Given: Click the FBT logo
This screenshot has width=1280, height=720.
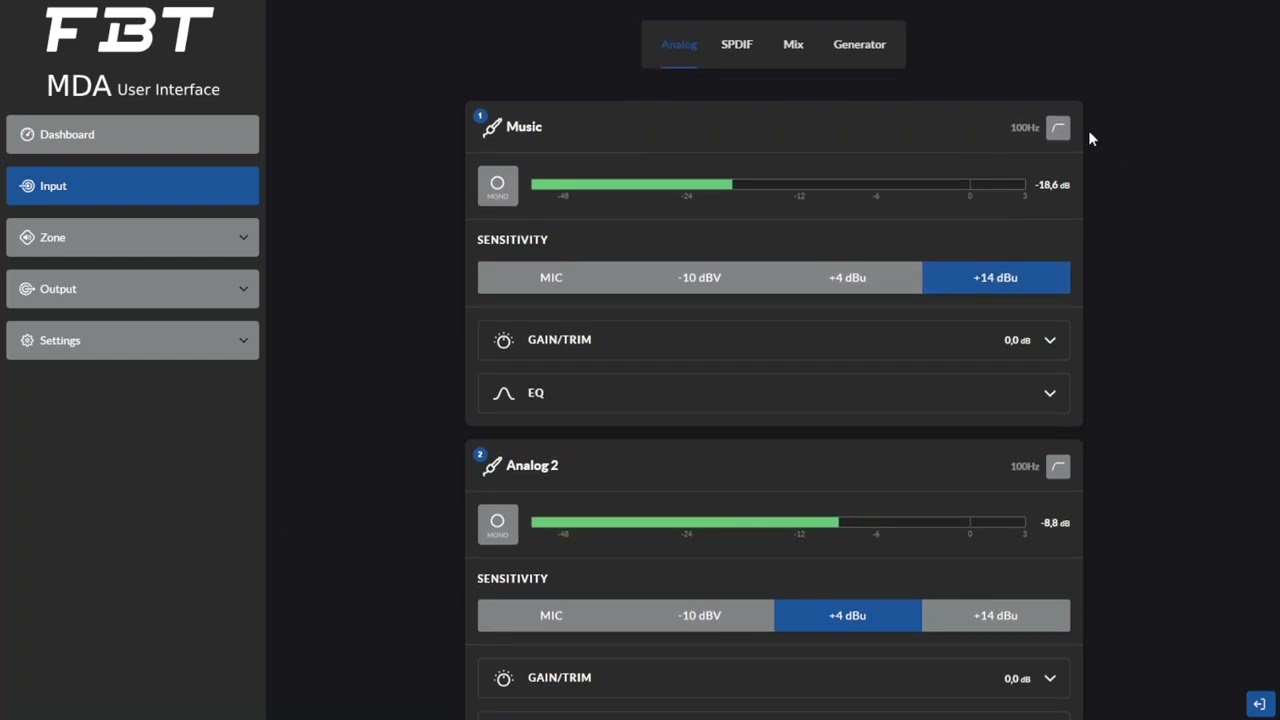Looking at the screenshot, I should tap(130, 31).
